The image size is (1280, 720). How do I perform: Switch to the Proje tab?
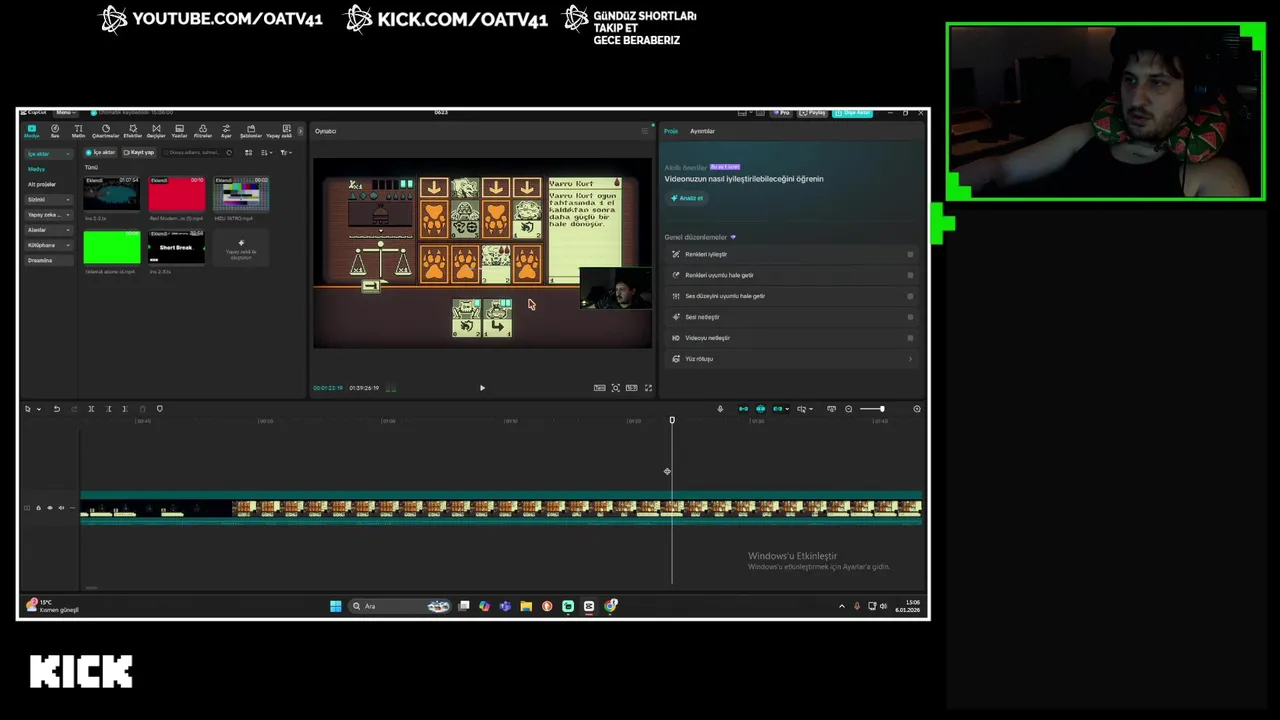point(671,131)
